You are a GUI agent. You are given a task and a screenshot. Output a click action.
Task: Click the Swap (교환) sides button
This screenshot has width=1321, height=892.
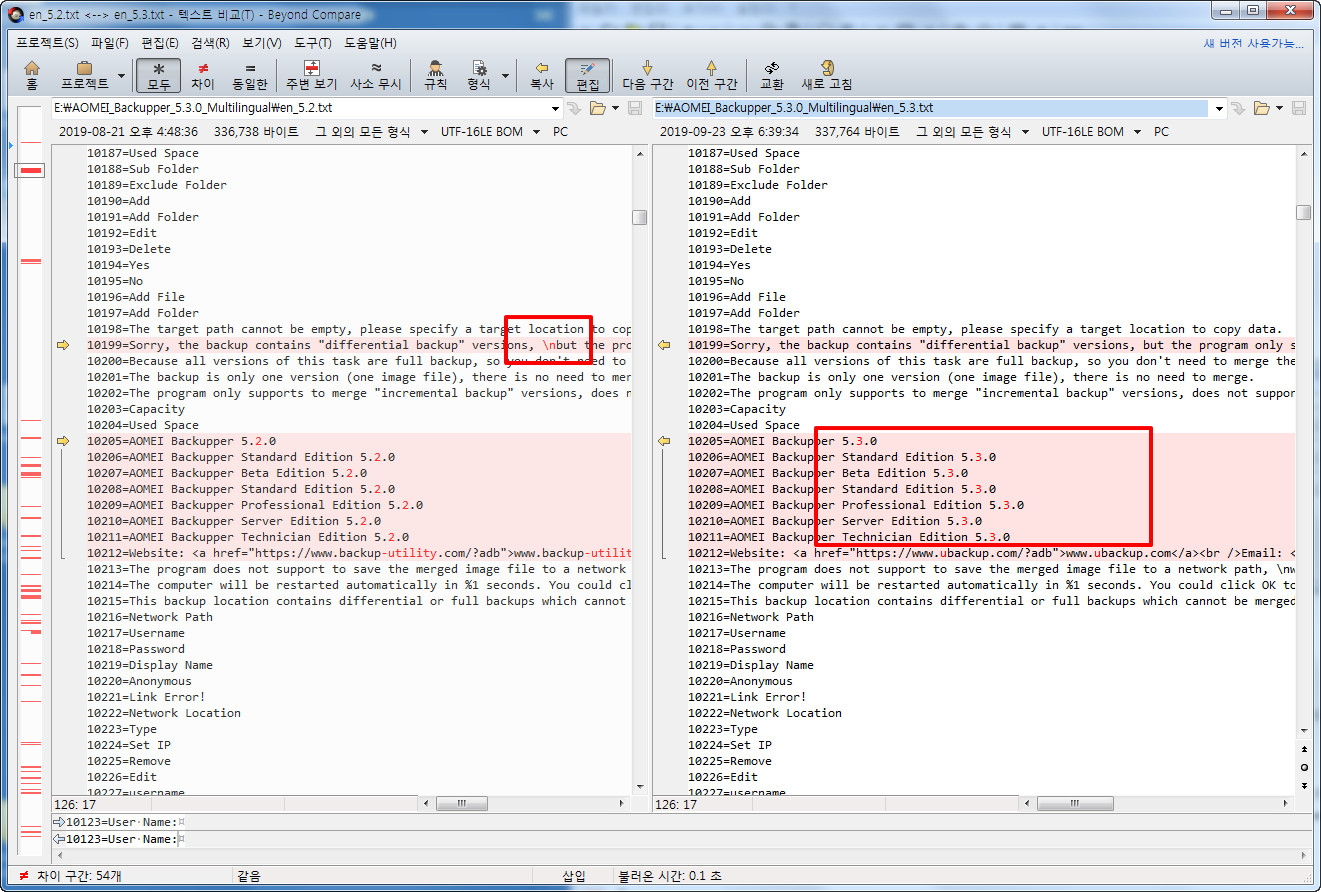tap(772, 75)
